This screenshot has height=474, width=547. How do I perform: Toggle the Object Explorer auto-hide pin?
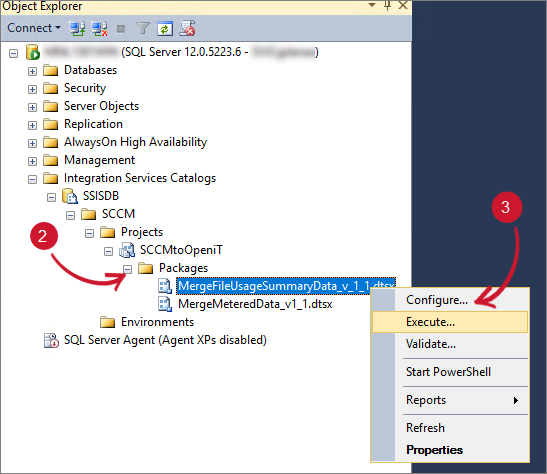pyautogui.click(x=388, y=6)
